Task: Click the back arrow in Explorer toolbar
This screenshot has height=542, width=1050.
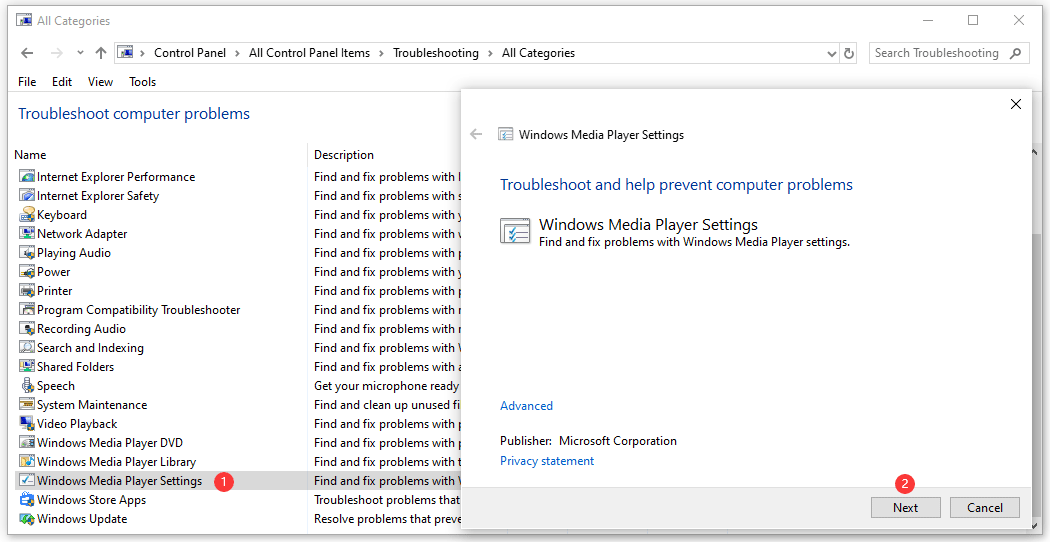Action: tap(27, 53)
